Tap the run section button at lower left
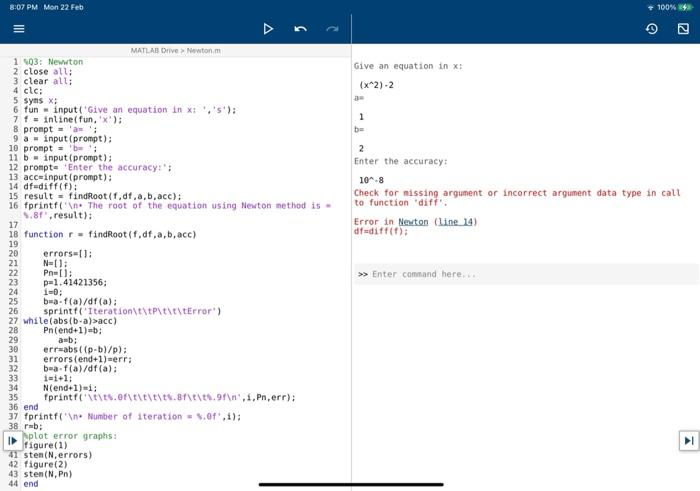Screen dimensions: 700x491 pyautogui.click(x=12, y=441)
